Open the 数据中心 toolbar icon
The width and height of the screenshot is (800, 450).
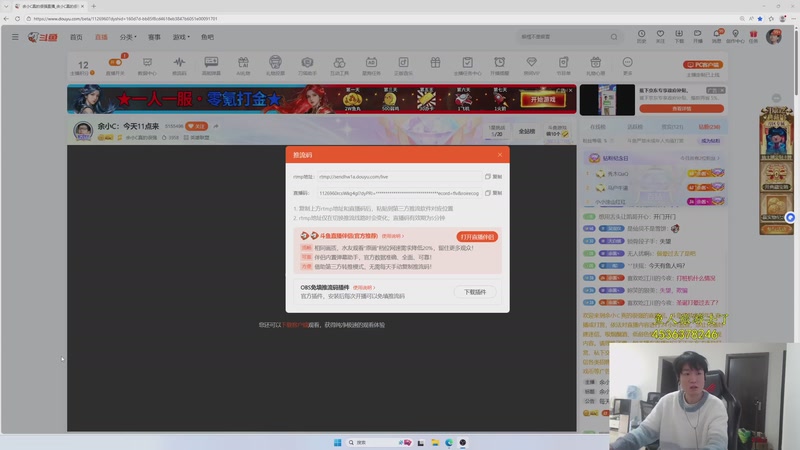click(147, 65)
